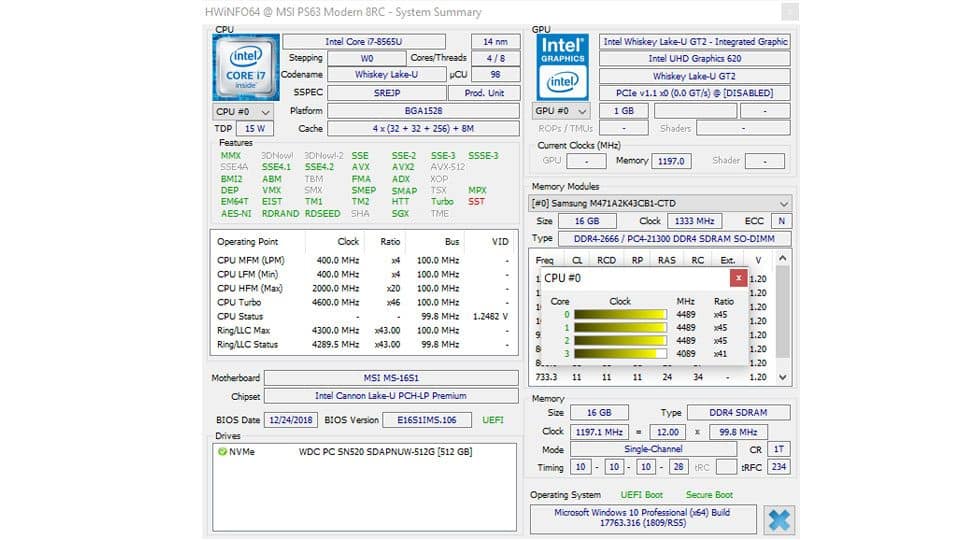The image size is (960, 540).
Task: Click the CPU Turbo operating point row
Action: click(x=363, y=302)
